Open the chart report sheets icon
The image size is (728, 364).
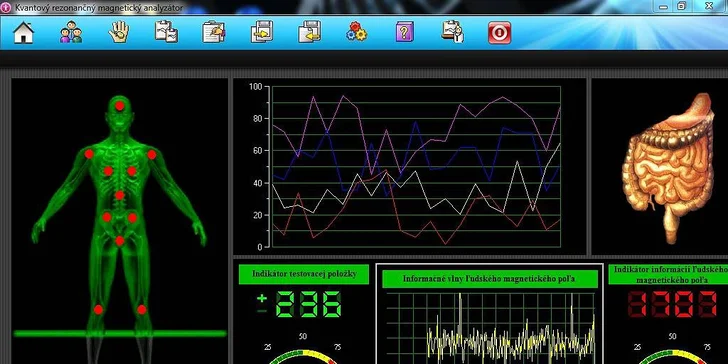pos(166,32)
